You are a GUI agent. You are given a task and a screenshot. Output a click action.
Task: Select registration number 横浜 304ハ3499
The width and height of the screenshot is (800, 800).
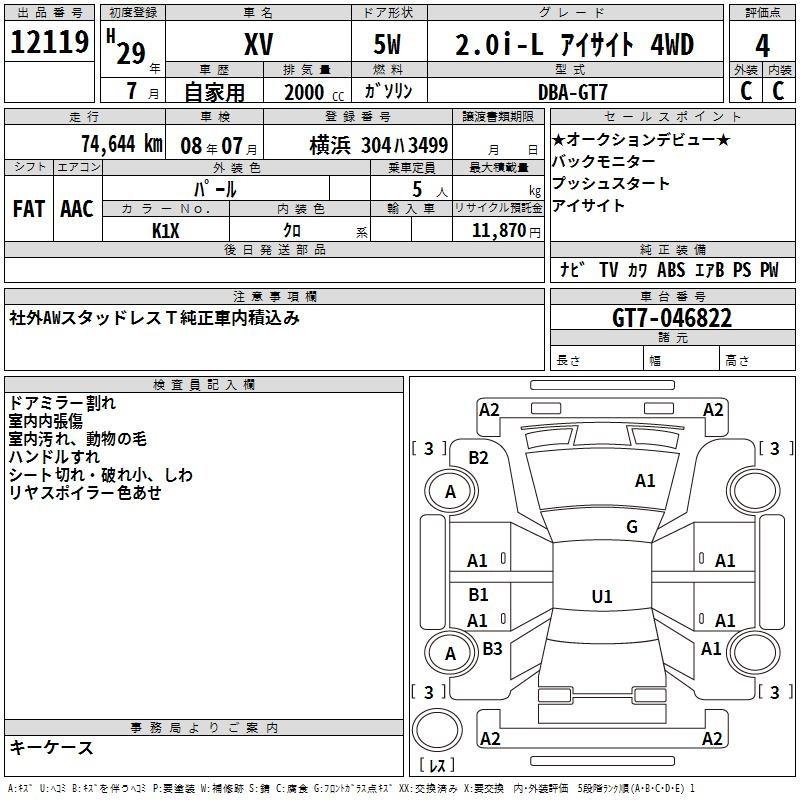pos(379,145)
